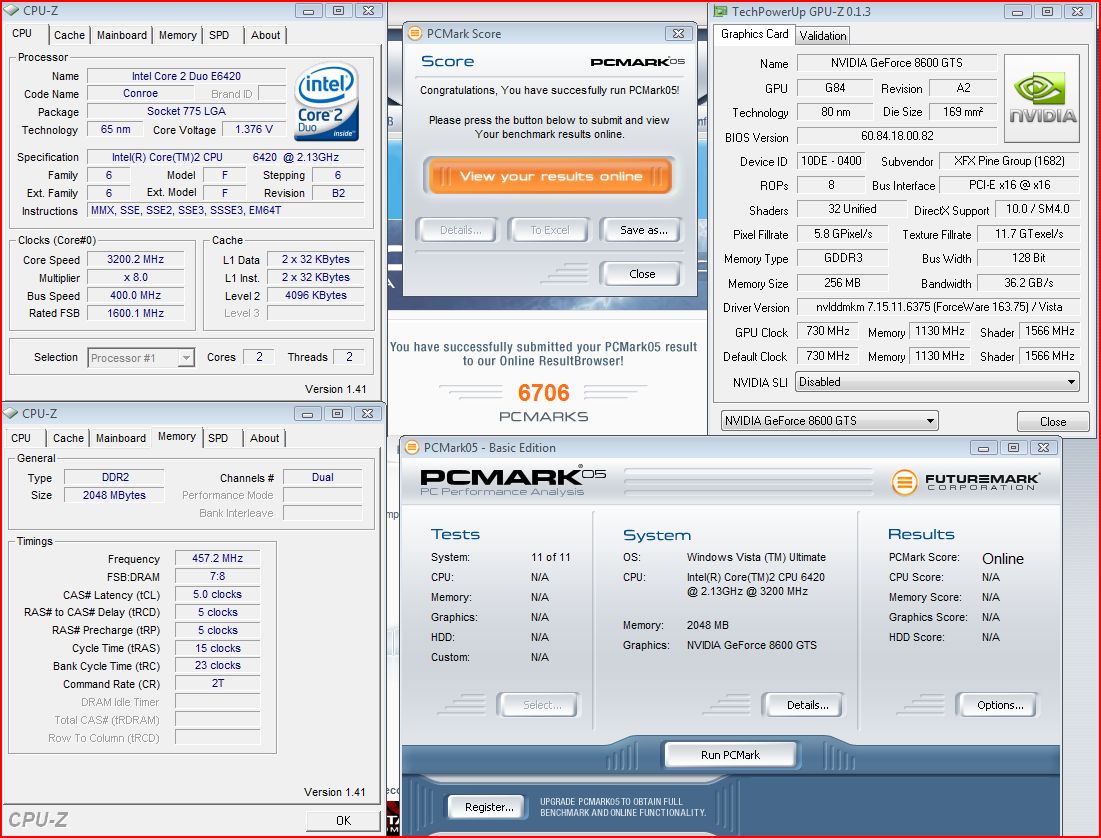The width and height of the screenshot is (1101, 838).
Task: Open Memory tab in top CPU-Z window
Action: (178, 35)
